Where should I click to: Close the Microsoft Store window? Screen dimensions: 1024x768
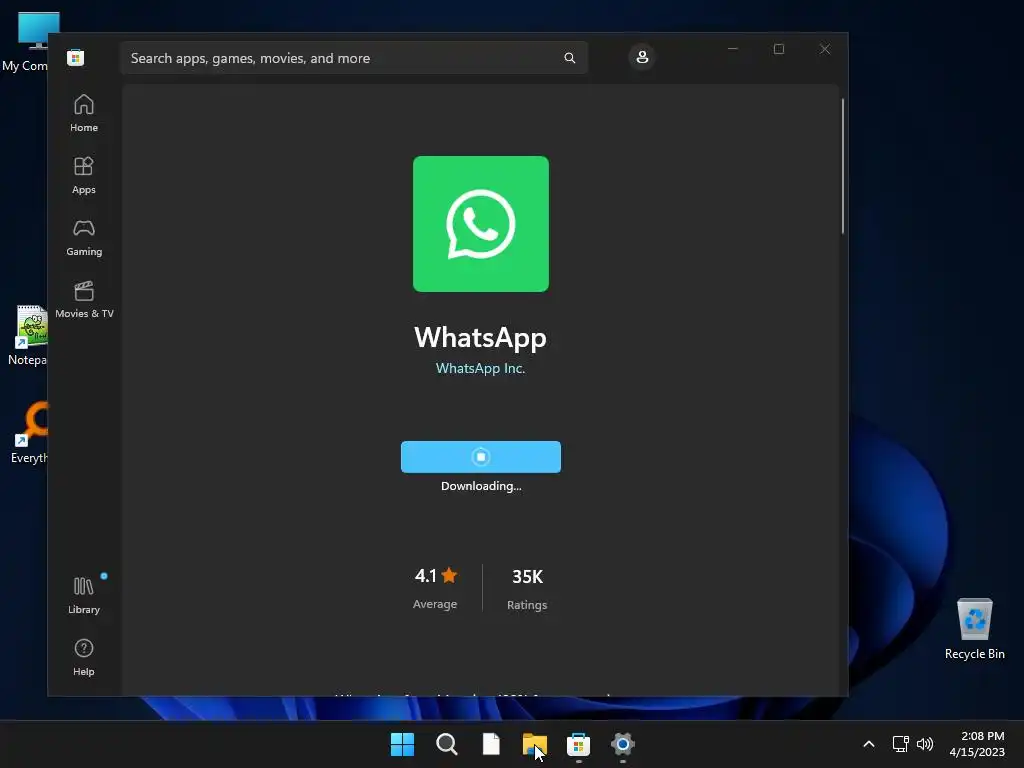click(x=825, y=49)
